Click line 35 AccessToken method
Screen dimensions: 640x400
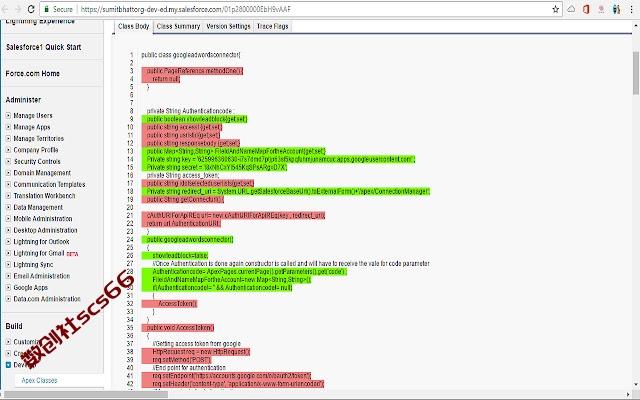point(180,328)
